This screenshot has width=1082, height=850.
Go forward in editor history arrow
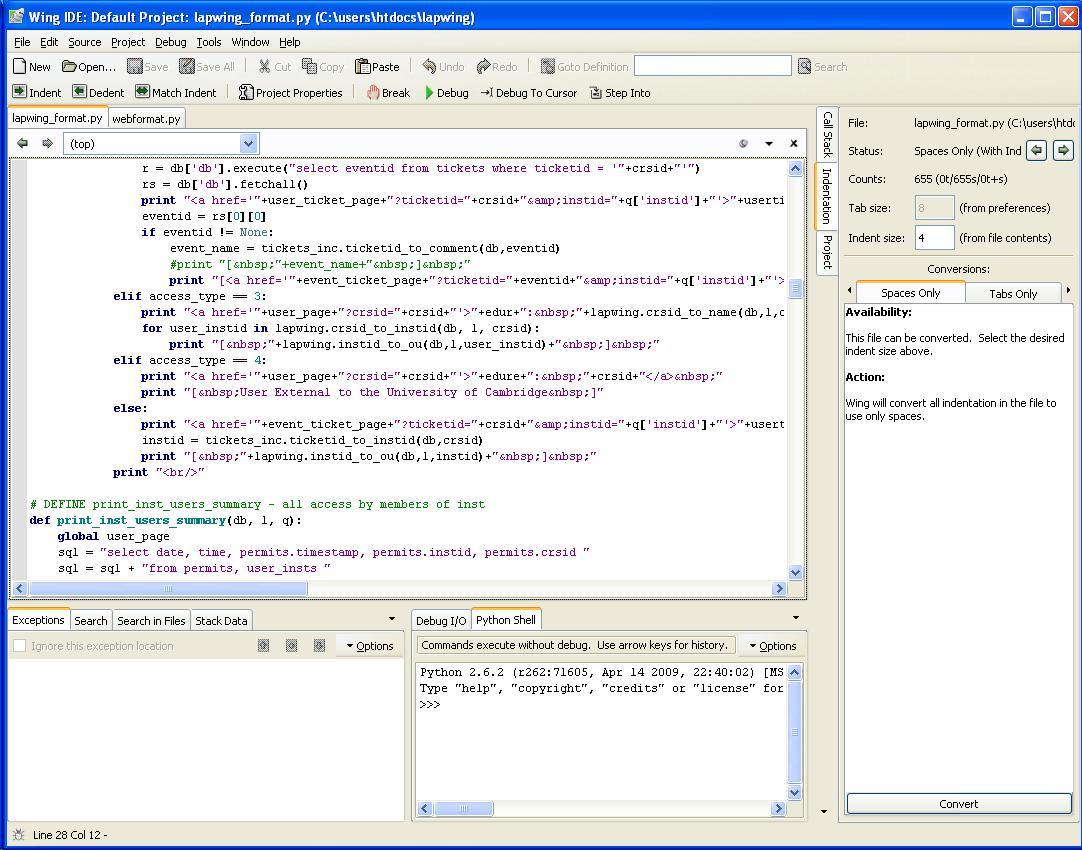[x=47, y=144]
